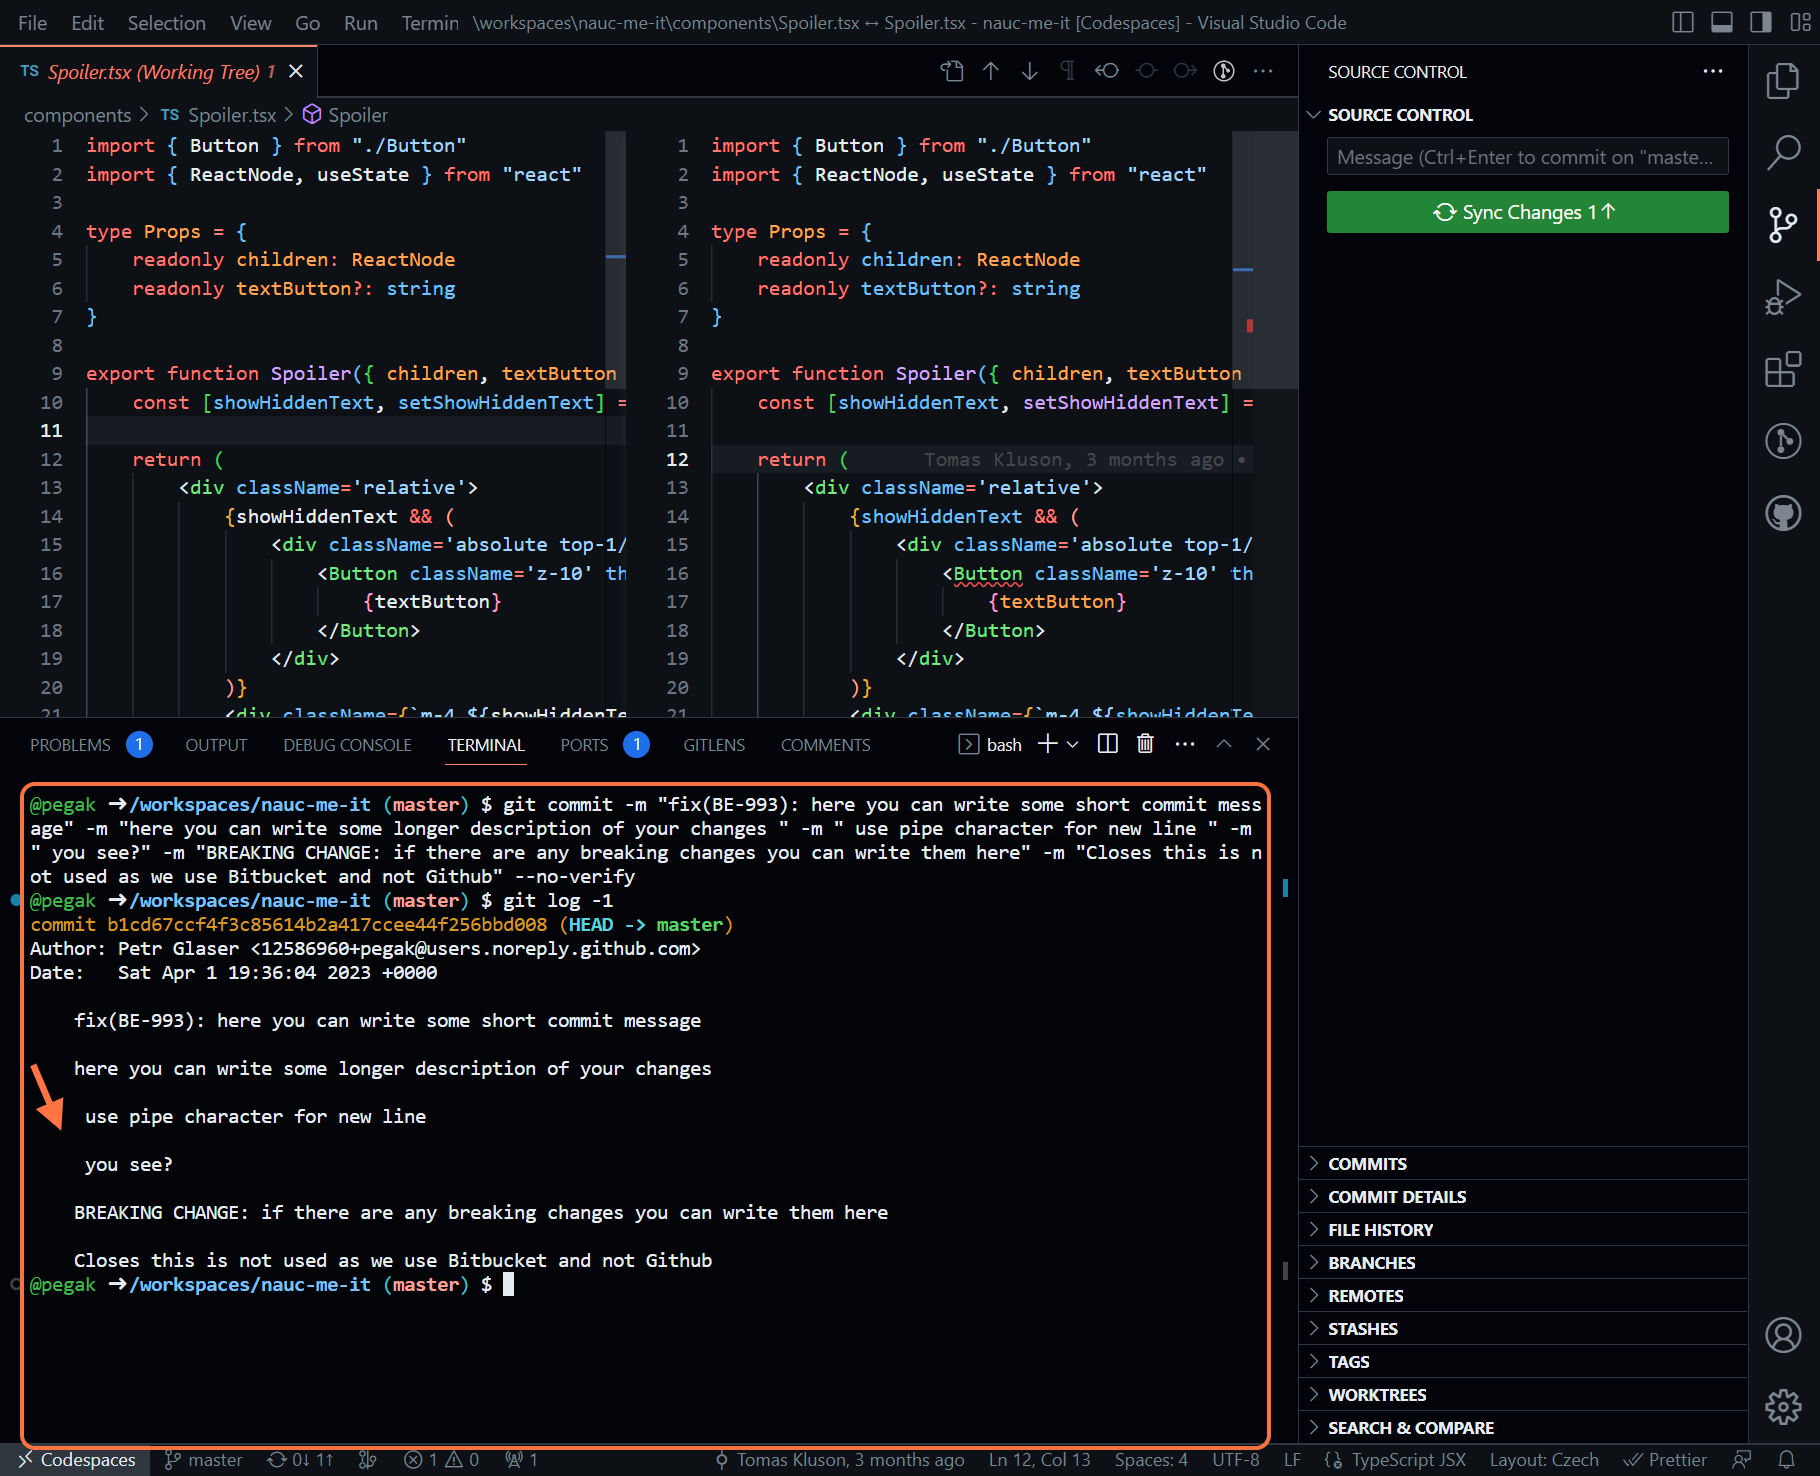The width and height of the screenshot is (1820, 1476).
Task: Go to next change arrow in diff toolbar
Action: pos(1029,71)
